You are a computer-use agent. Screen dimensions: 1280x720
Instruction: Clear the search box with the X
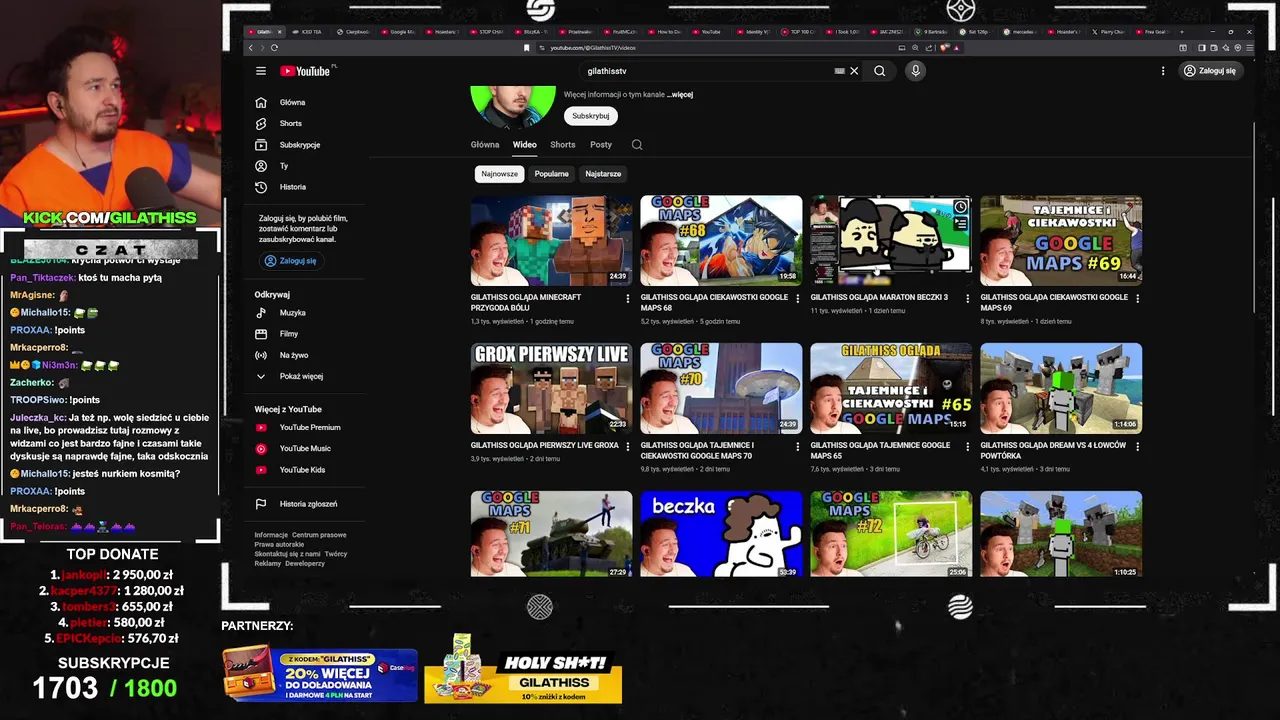854,71
